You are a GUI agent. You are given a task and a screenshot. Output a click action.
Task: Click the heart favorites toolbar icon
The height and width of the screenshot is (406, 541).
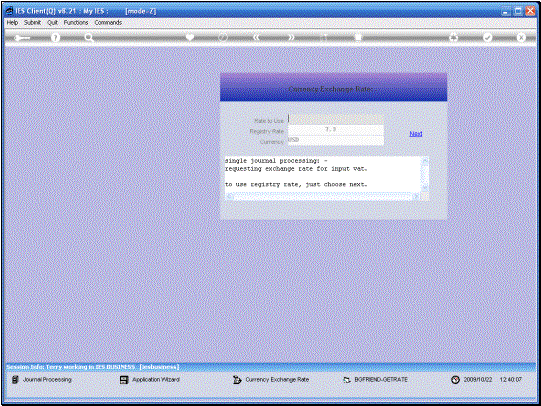click(189, 37)
